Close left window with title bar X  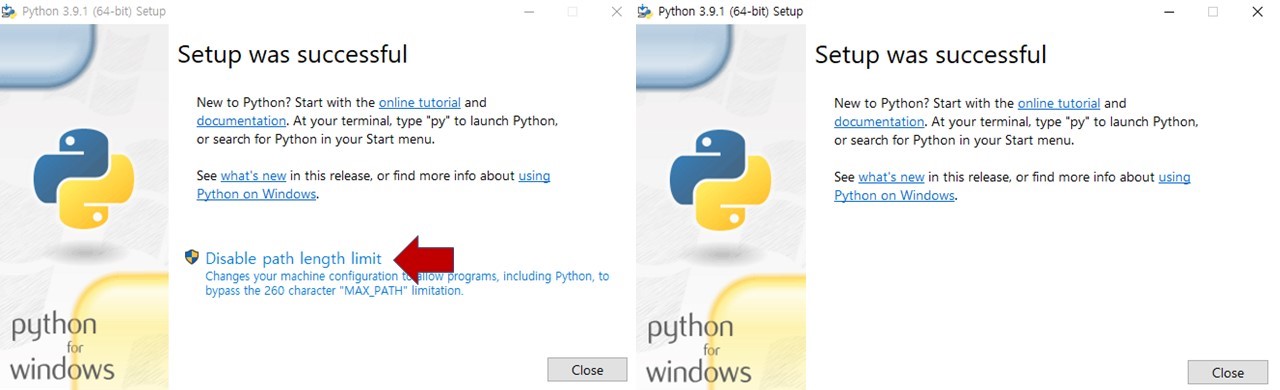[x=617, y=12]
